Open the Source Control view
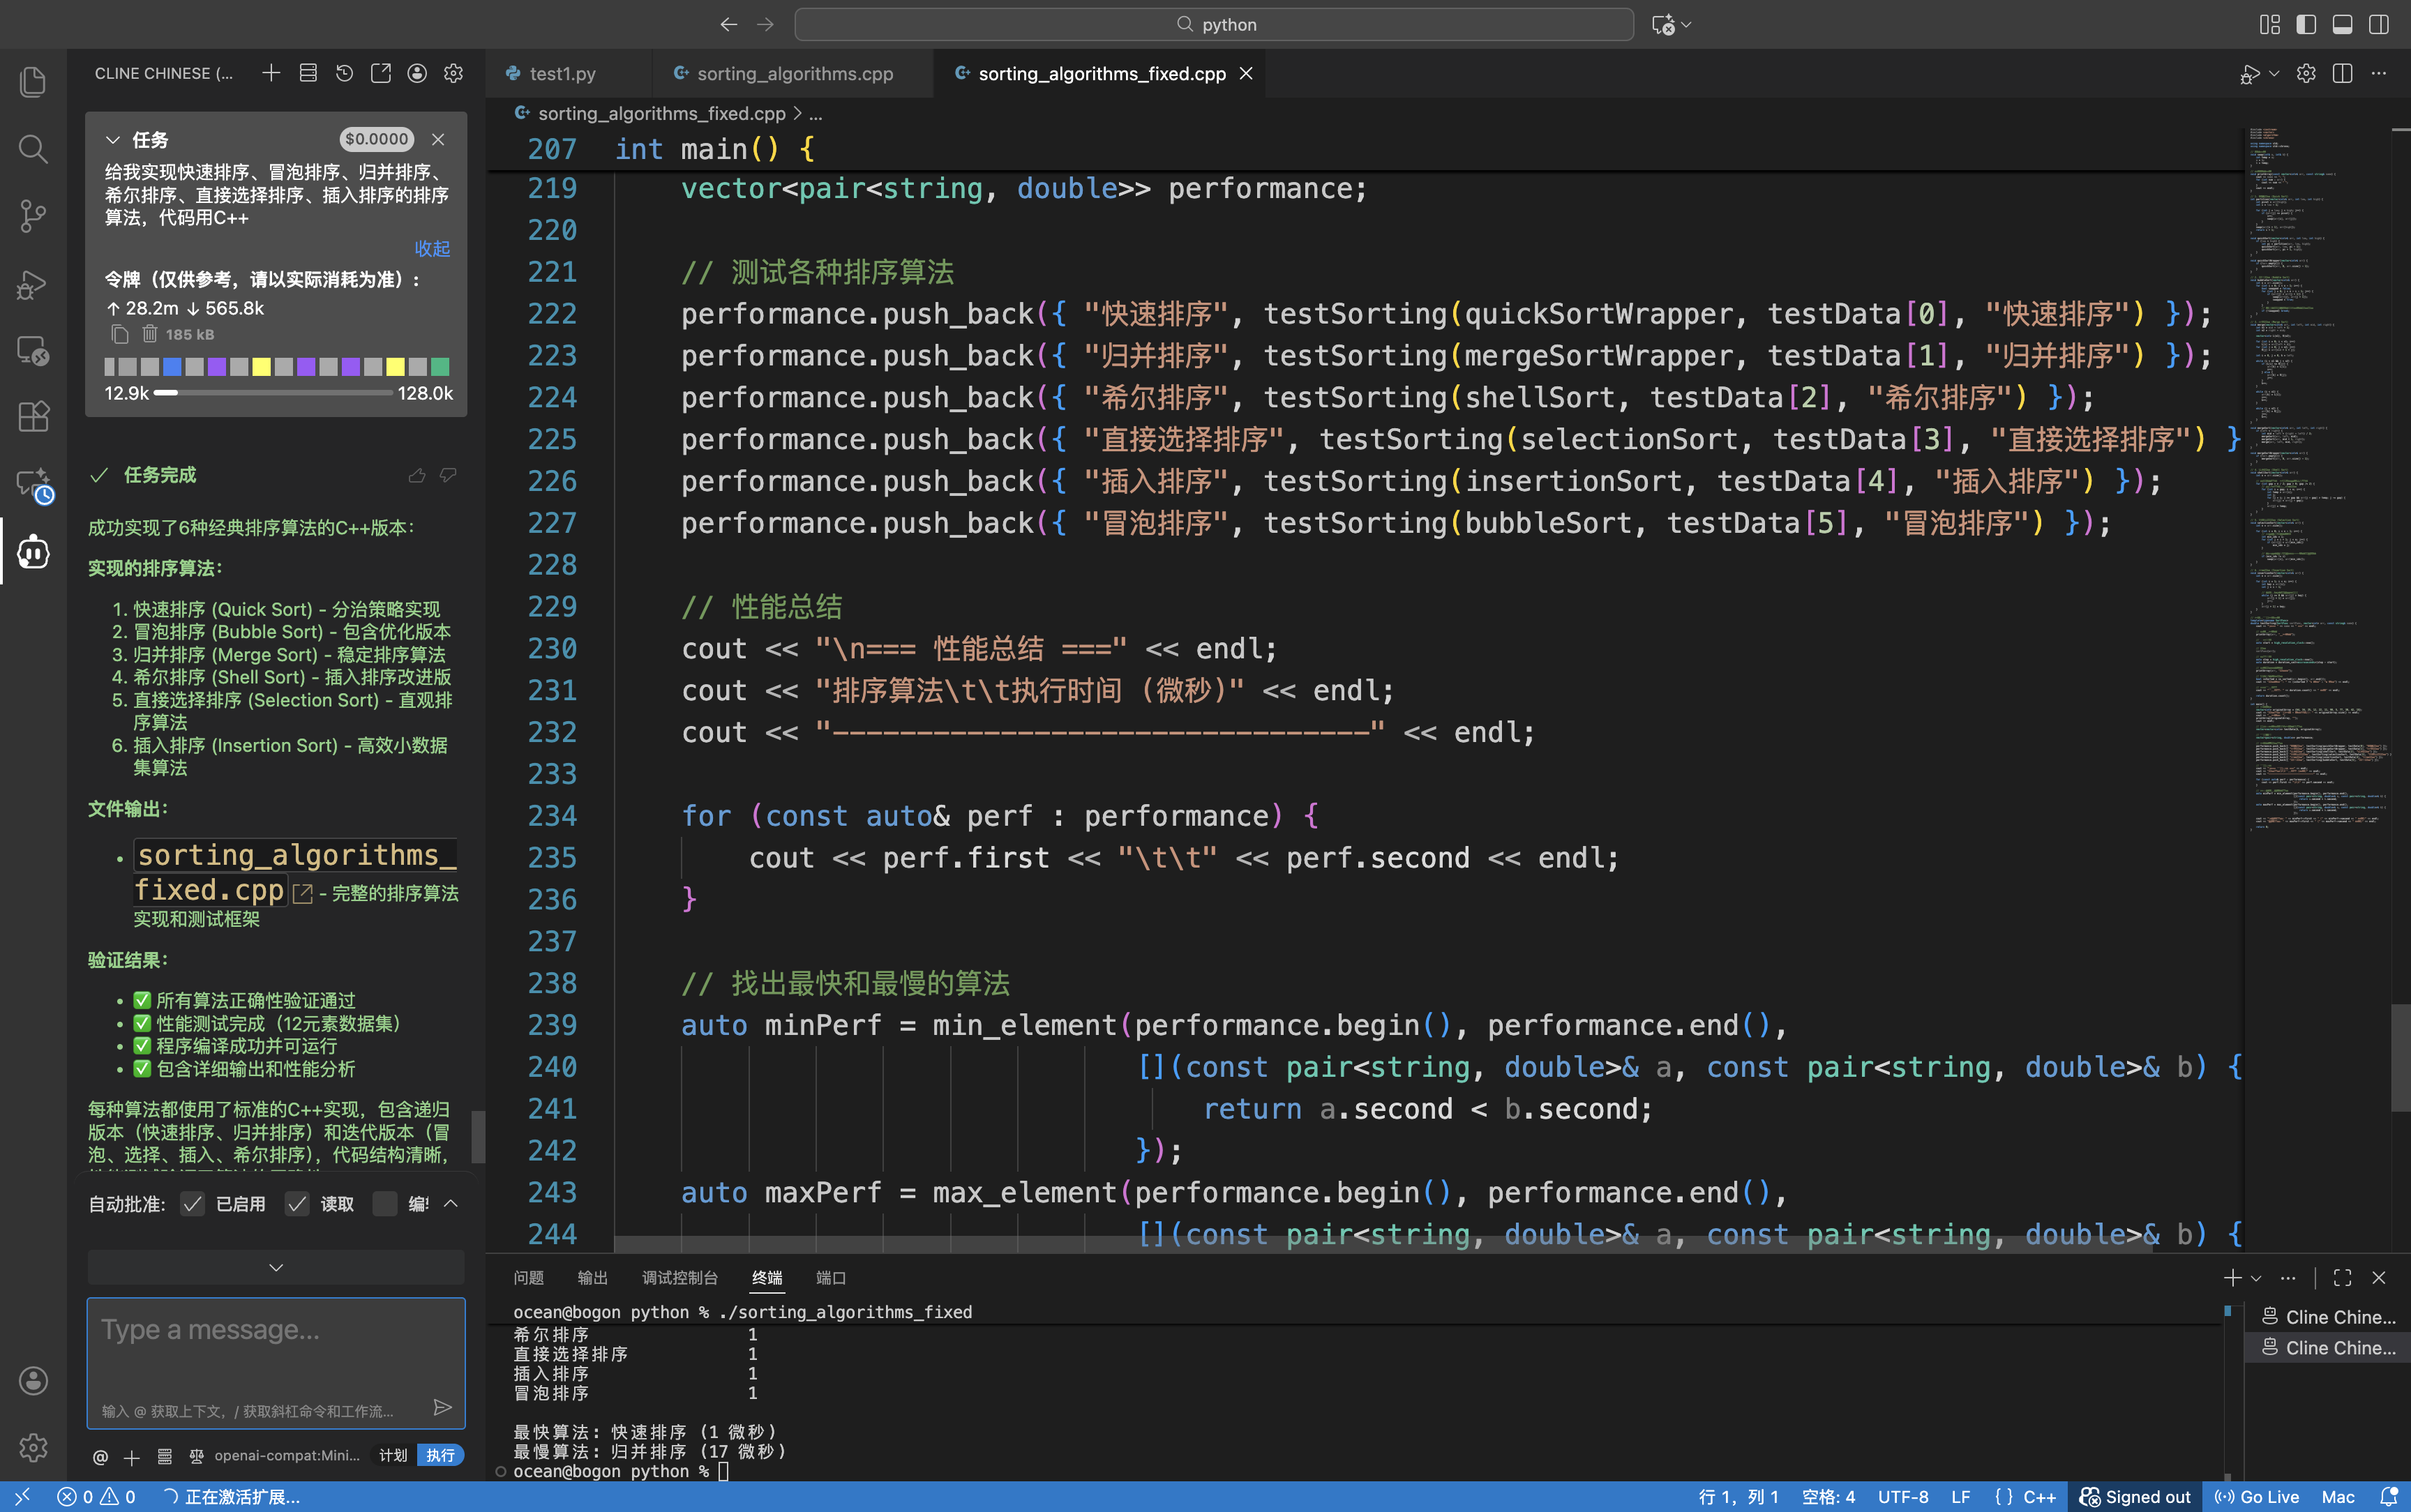 tap(33, 215)
